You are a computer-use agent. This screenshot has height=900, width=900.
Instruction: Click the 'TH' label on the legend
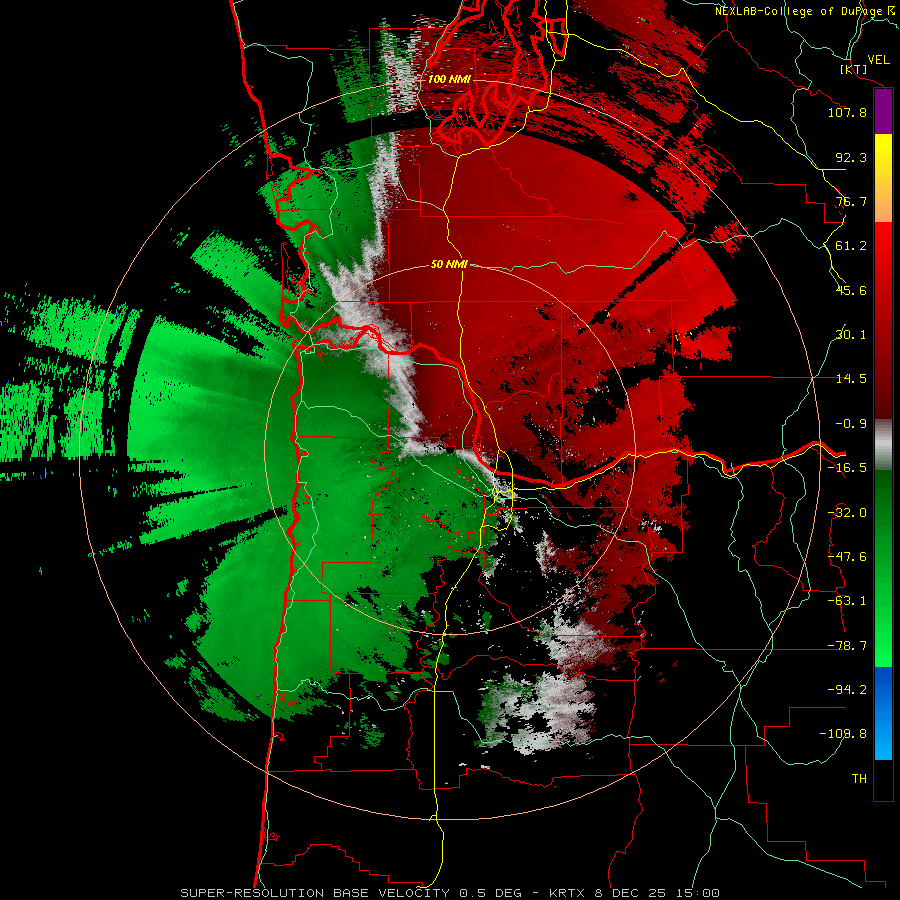click(859, 779)
